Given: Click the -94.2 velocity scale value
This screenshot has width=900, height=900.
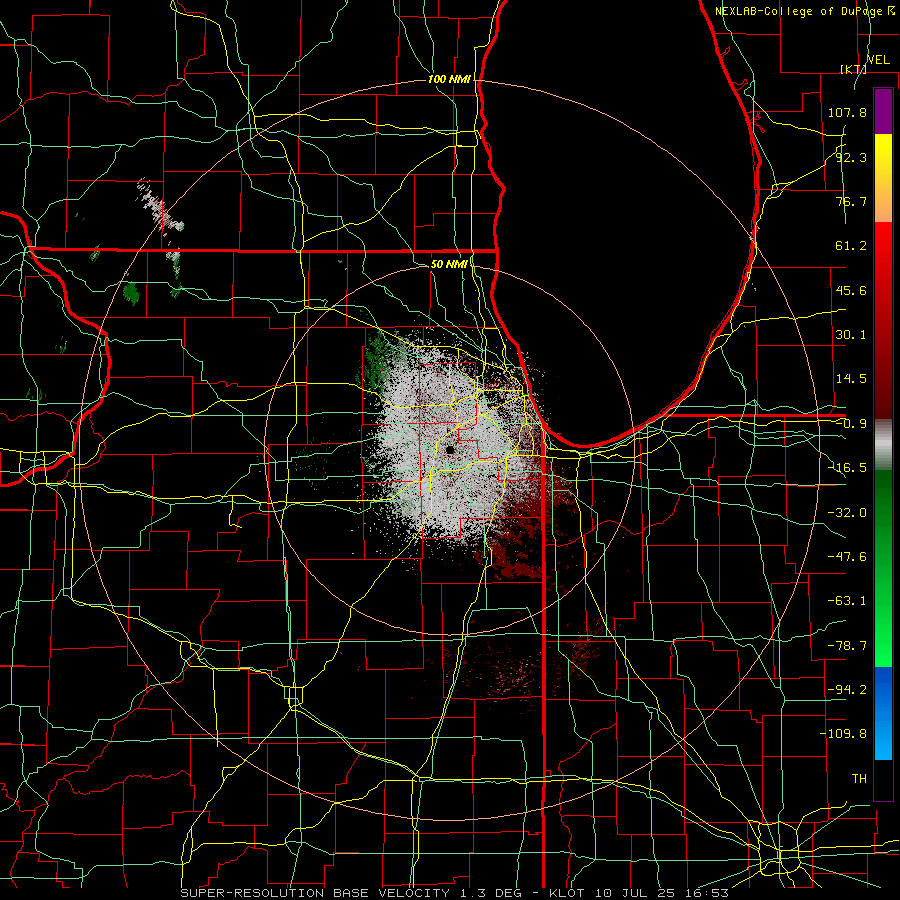Looking at the screenshot, I should [847, 690].
